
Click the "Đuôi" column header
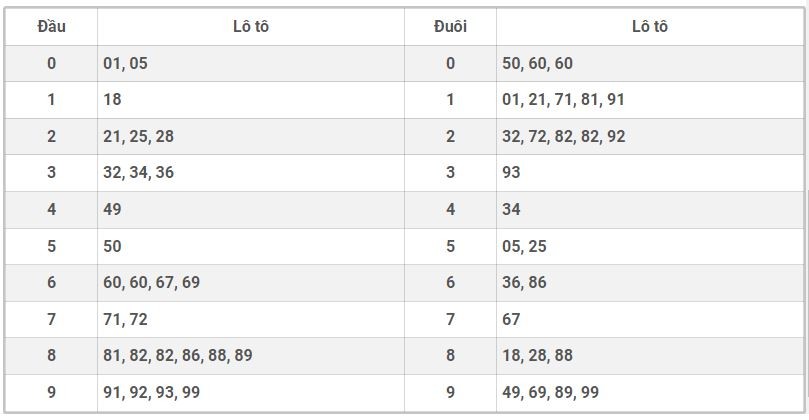[450, 27]
